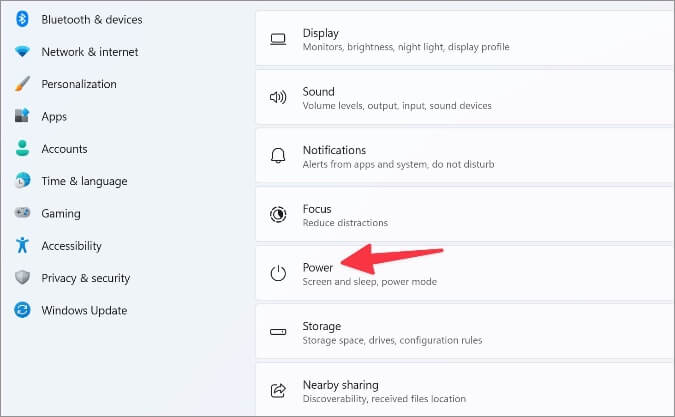The image size is (675, 417).
Task: Click the Display monitor icon
Action: (278, 39)
